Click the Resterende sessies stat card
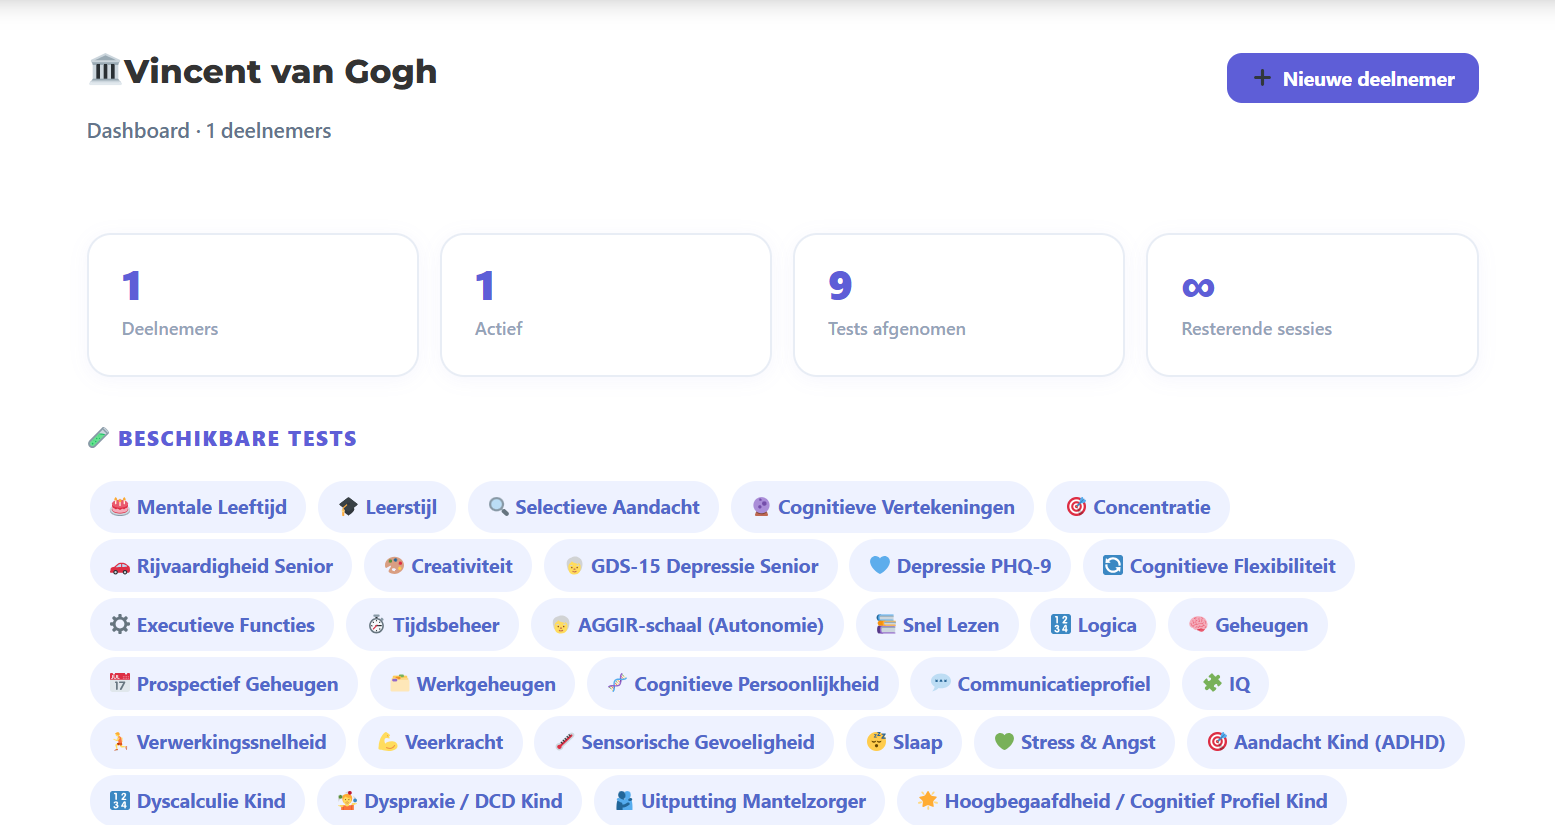The width and height of the screenshot is (1555, 825). point(1312,305)
